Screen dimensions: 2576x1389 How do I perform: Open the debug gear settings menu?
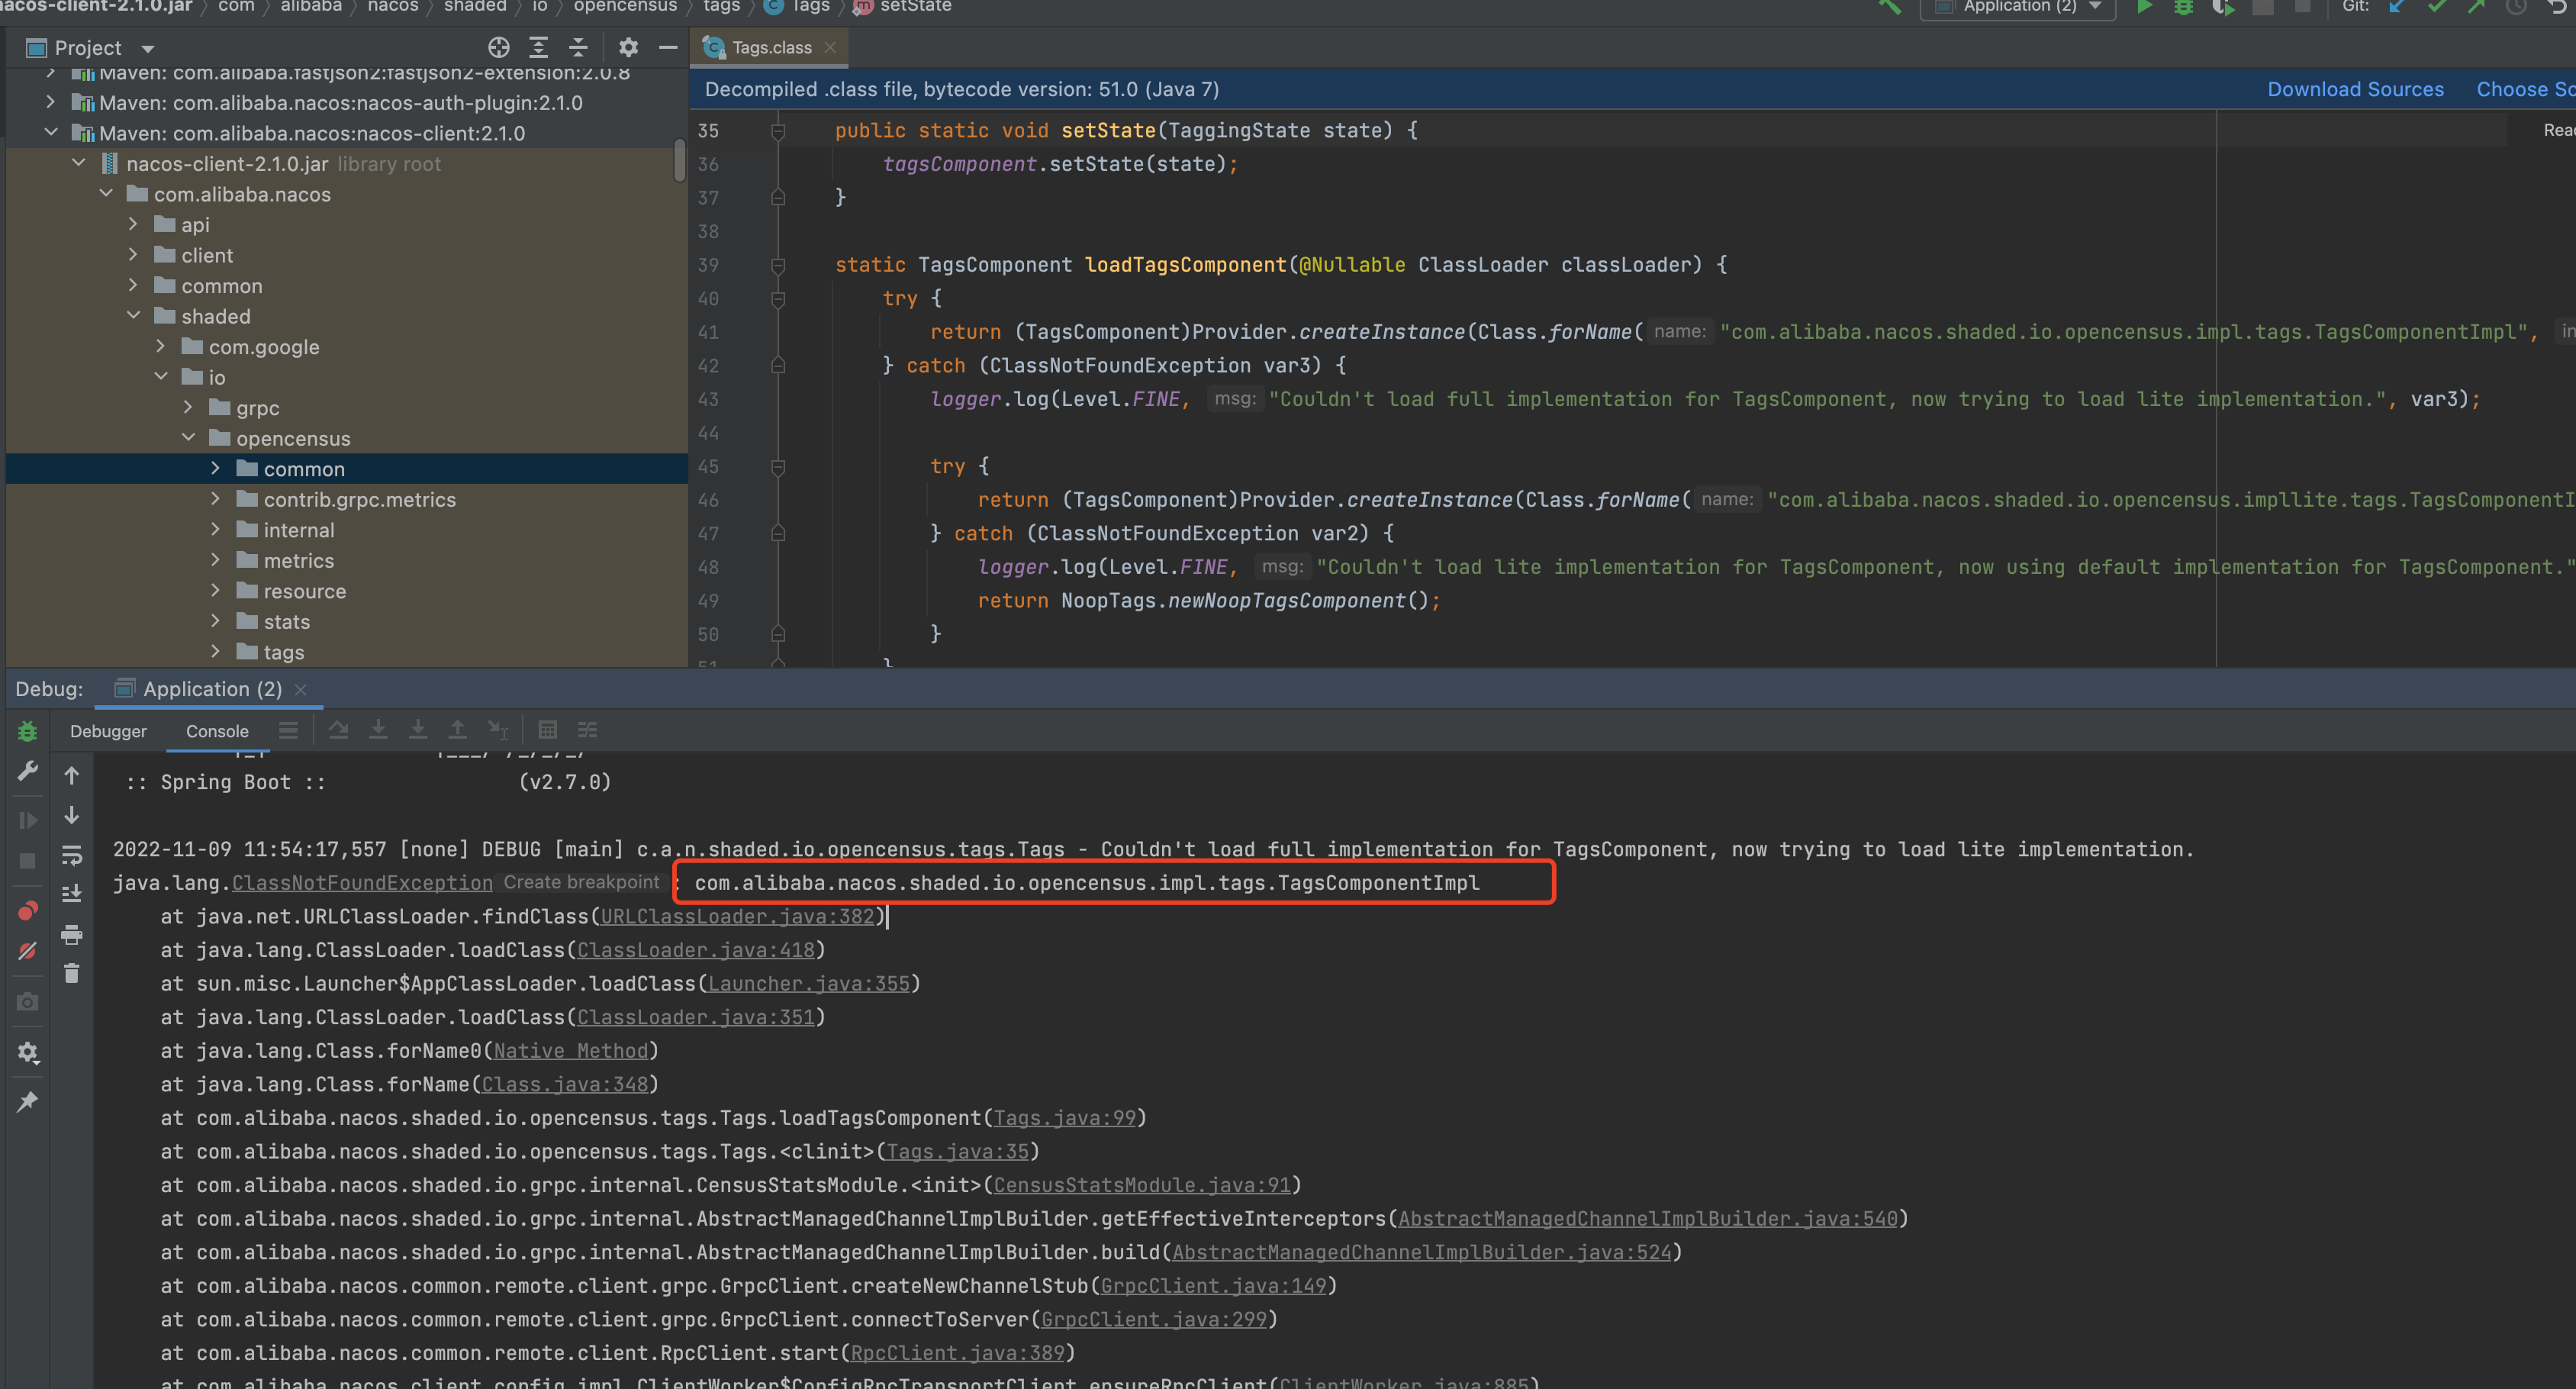pos(27,1052)
